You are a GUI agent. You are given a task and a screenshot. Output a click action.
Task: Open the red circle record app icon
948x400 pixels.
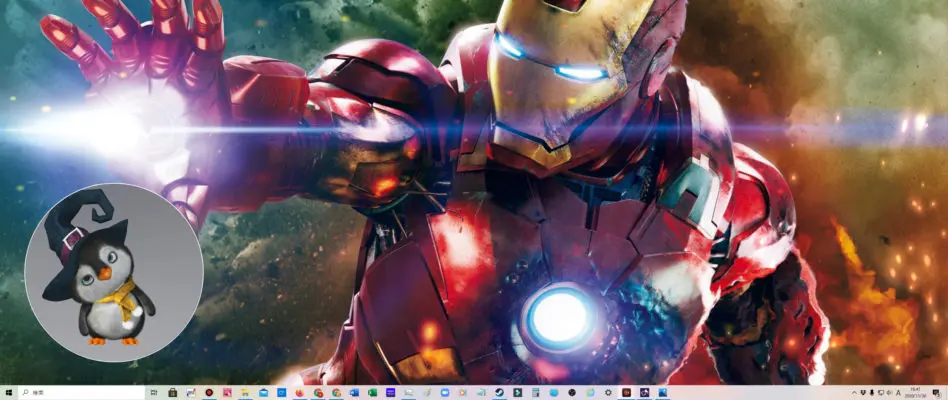pyautogui.click(x=209, y=393)
